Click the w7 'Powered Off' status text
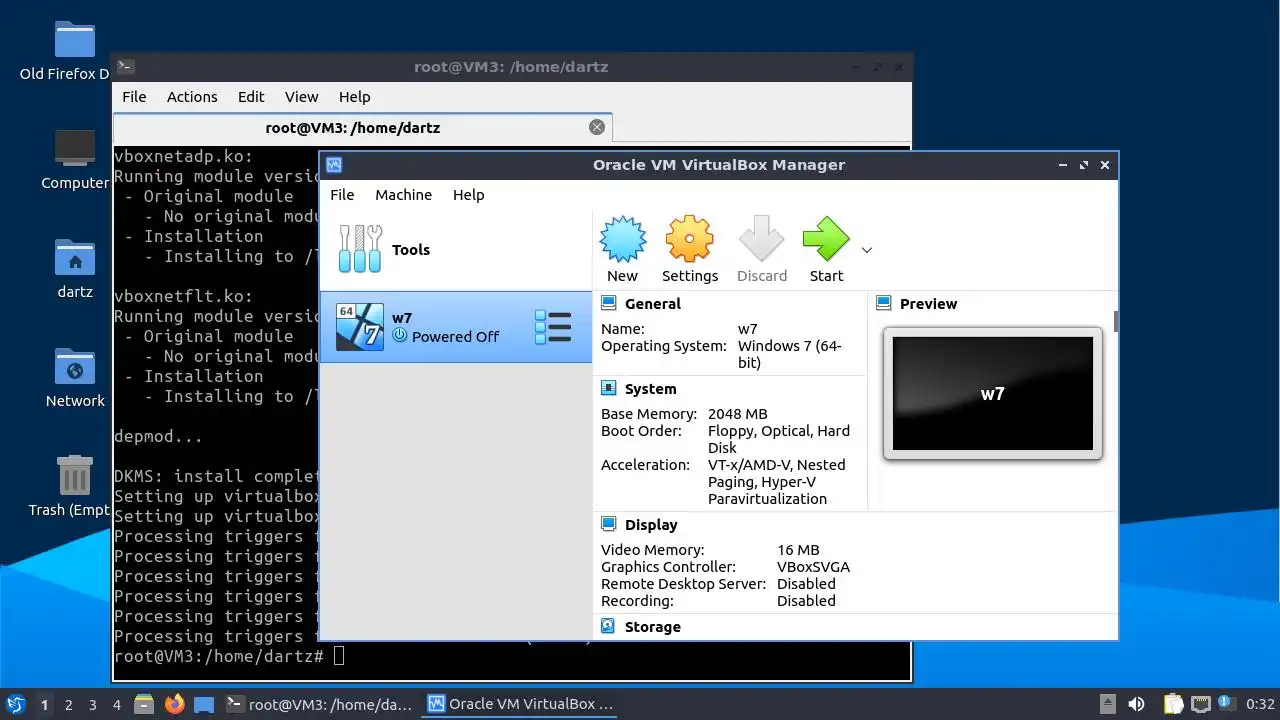1280x720 pixels. coord(455,337)
